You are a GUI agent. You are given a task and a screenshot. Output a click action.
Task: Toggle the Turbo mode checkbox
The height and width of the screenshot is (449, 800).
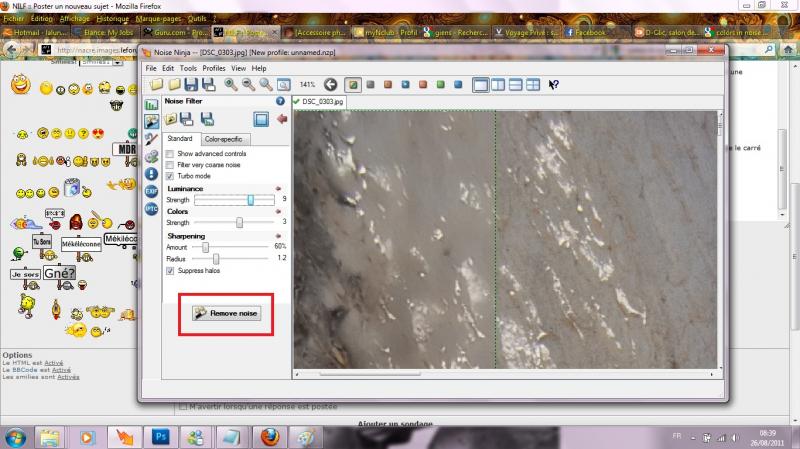[170, 176]
